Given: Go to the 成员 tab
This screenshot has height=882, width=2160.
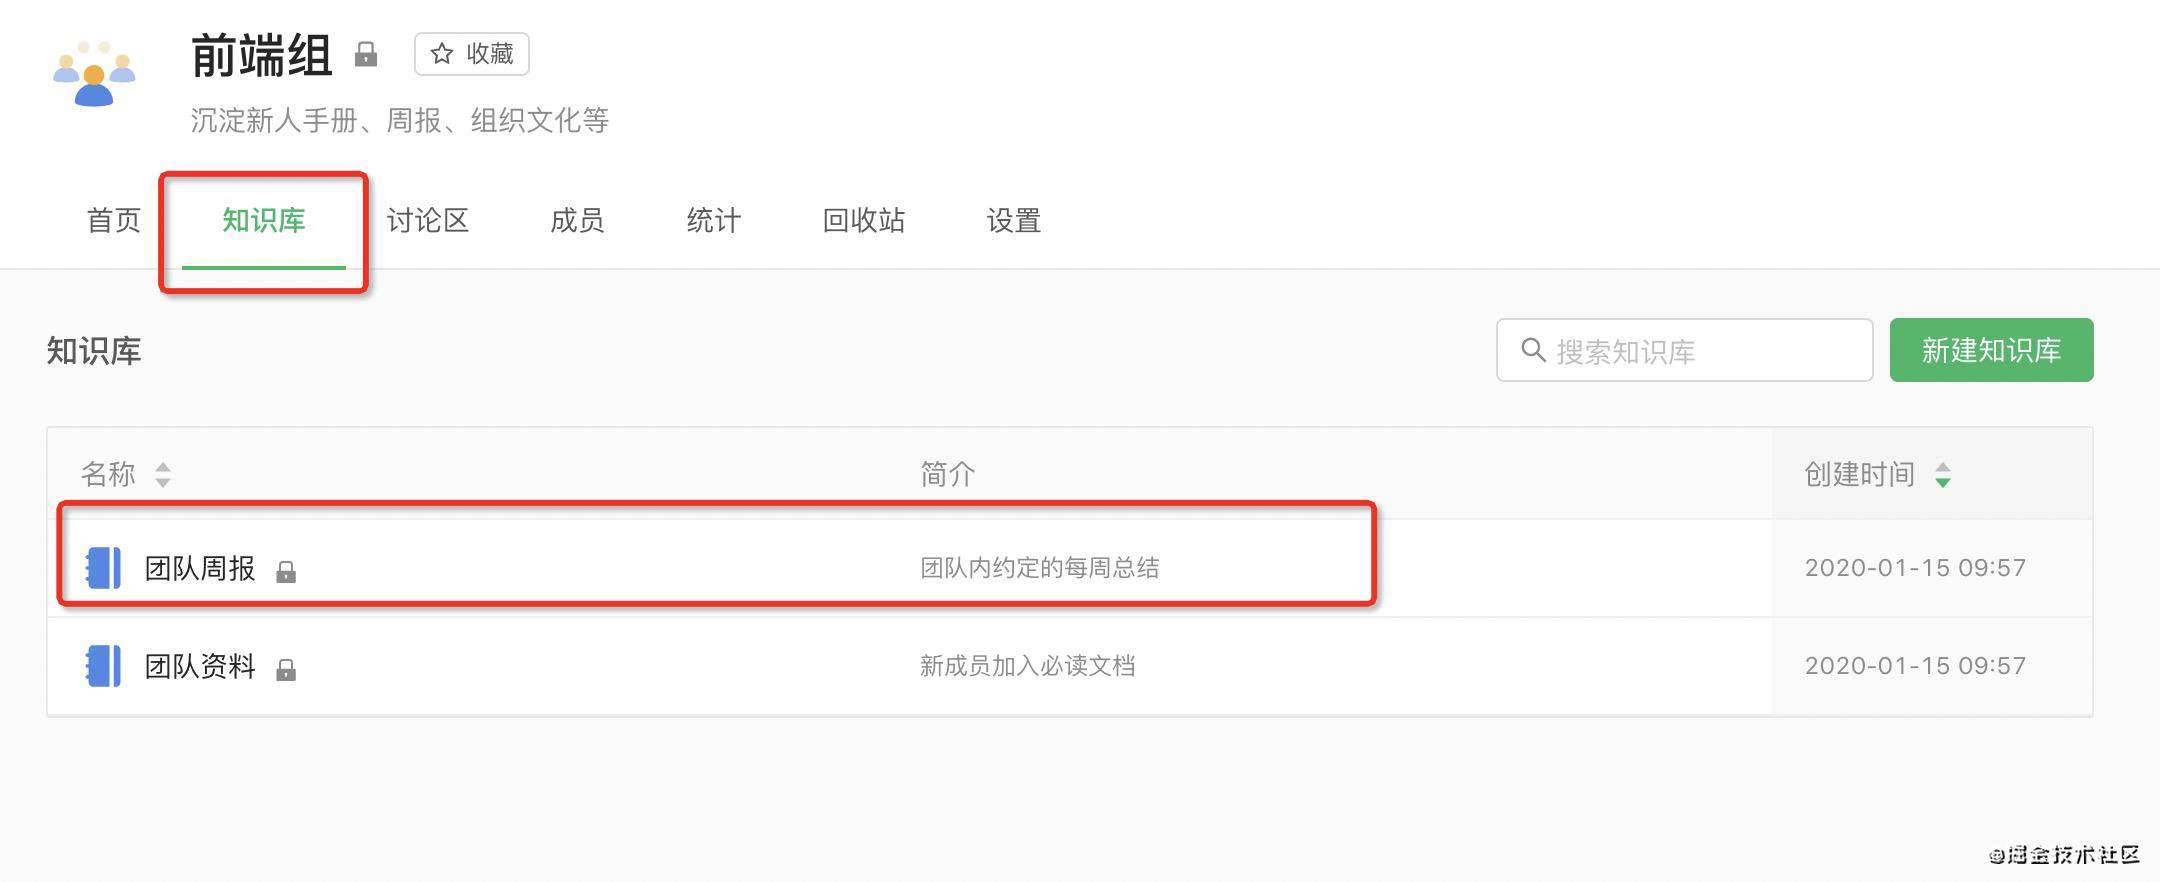Looking at the screenshot, I should (577, 220).
